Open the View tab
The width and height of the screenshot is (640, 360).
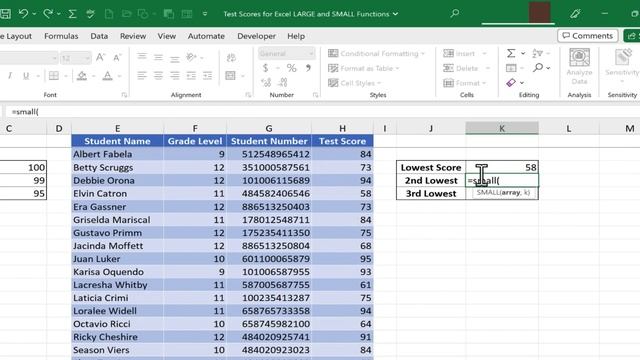point(167,36)
